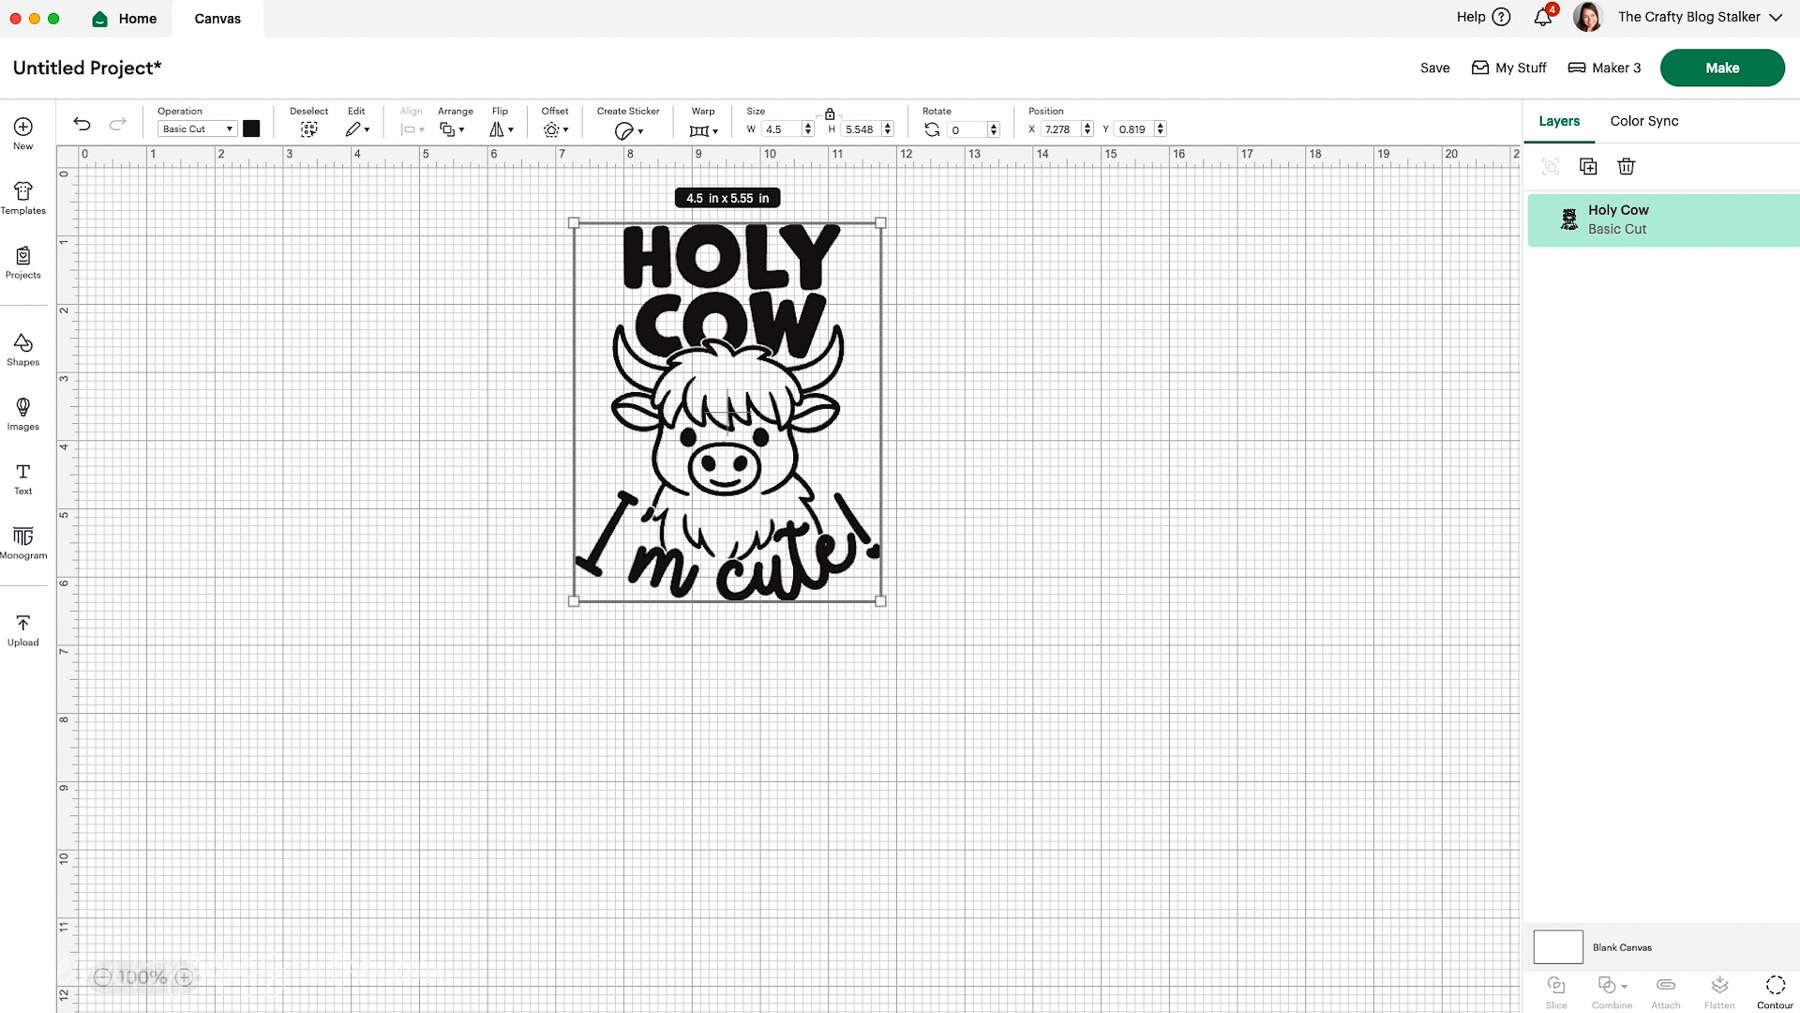1800x1013 pixels.
Task: Open Templates in the left sidebar
Action: point(23,198)
